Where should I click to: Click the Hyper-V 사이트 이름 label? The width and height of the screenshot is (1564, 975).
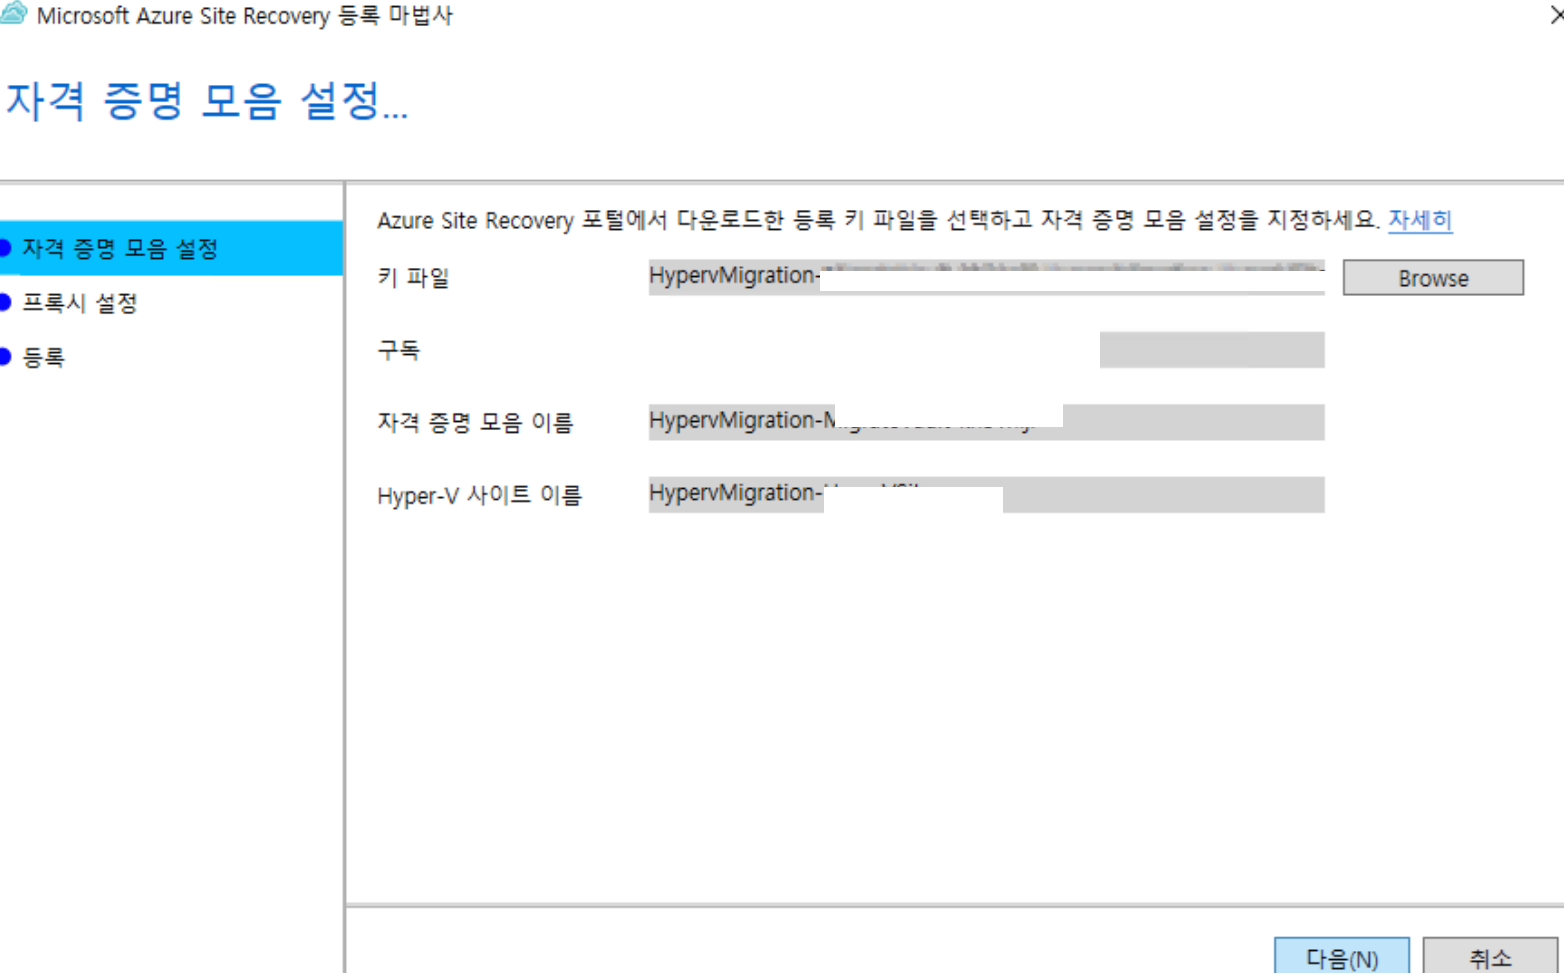(479, 495)
